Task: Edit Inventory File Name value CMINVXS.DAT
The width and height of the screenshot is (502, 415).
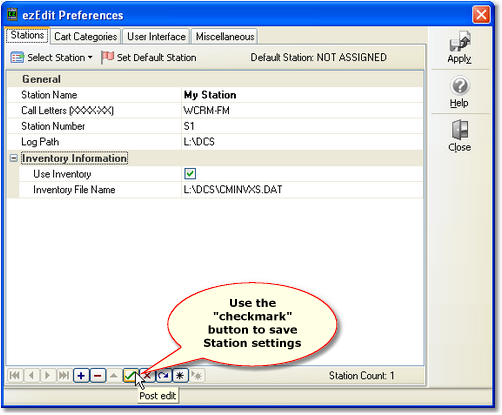Action: tap(302, 190)
